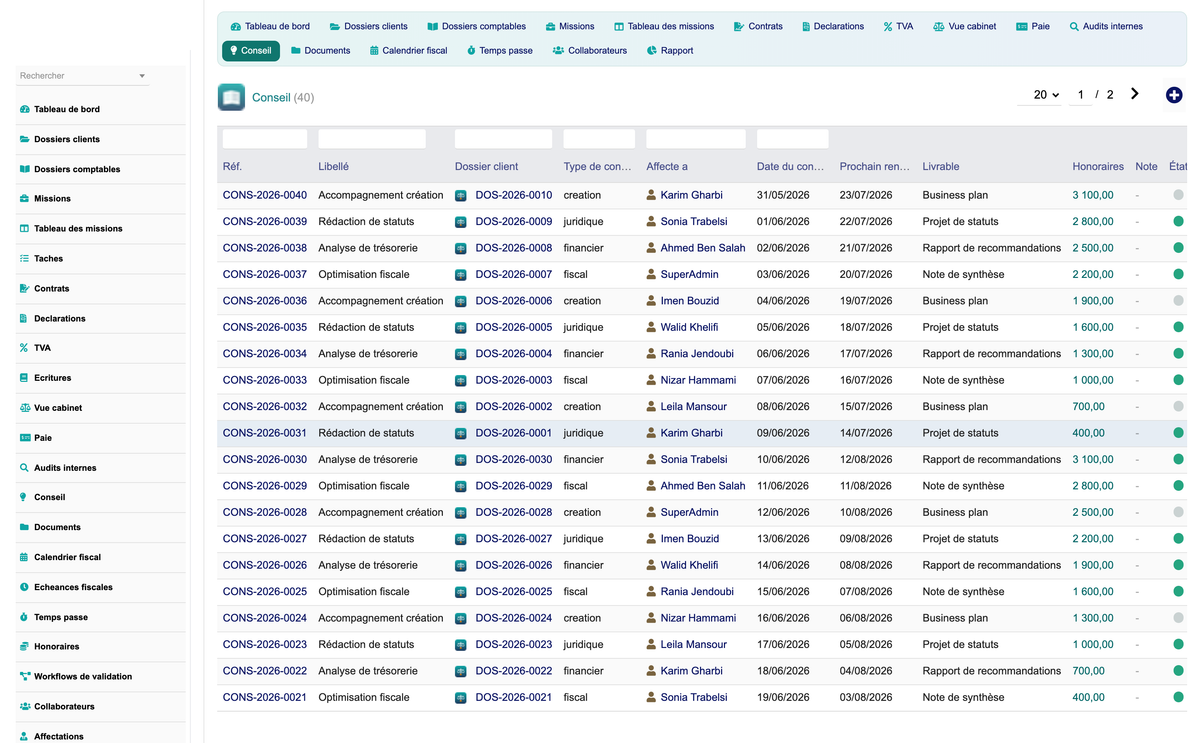Click the Dossiers comptables book icon in sidebar
The image size is (1200, 743).
coord(24,169)
